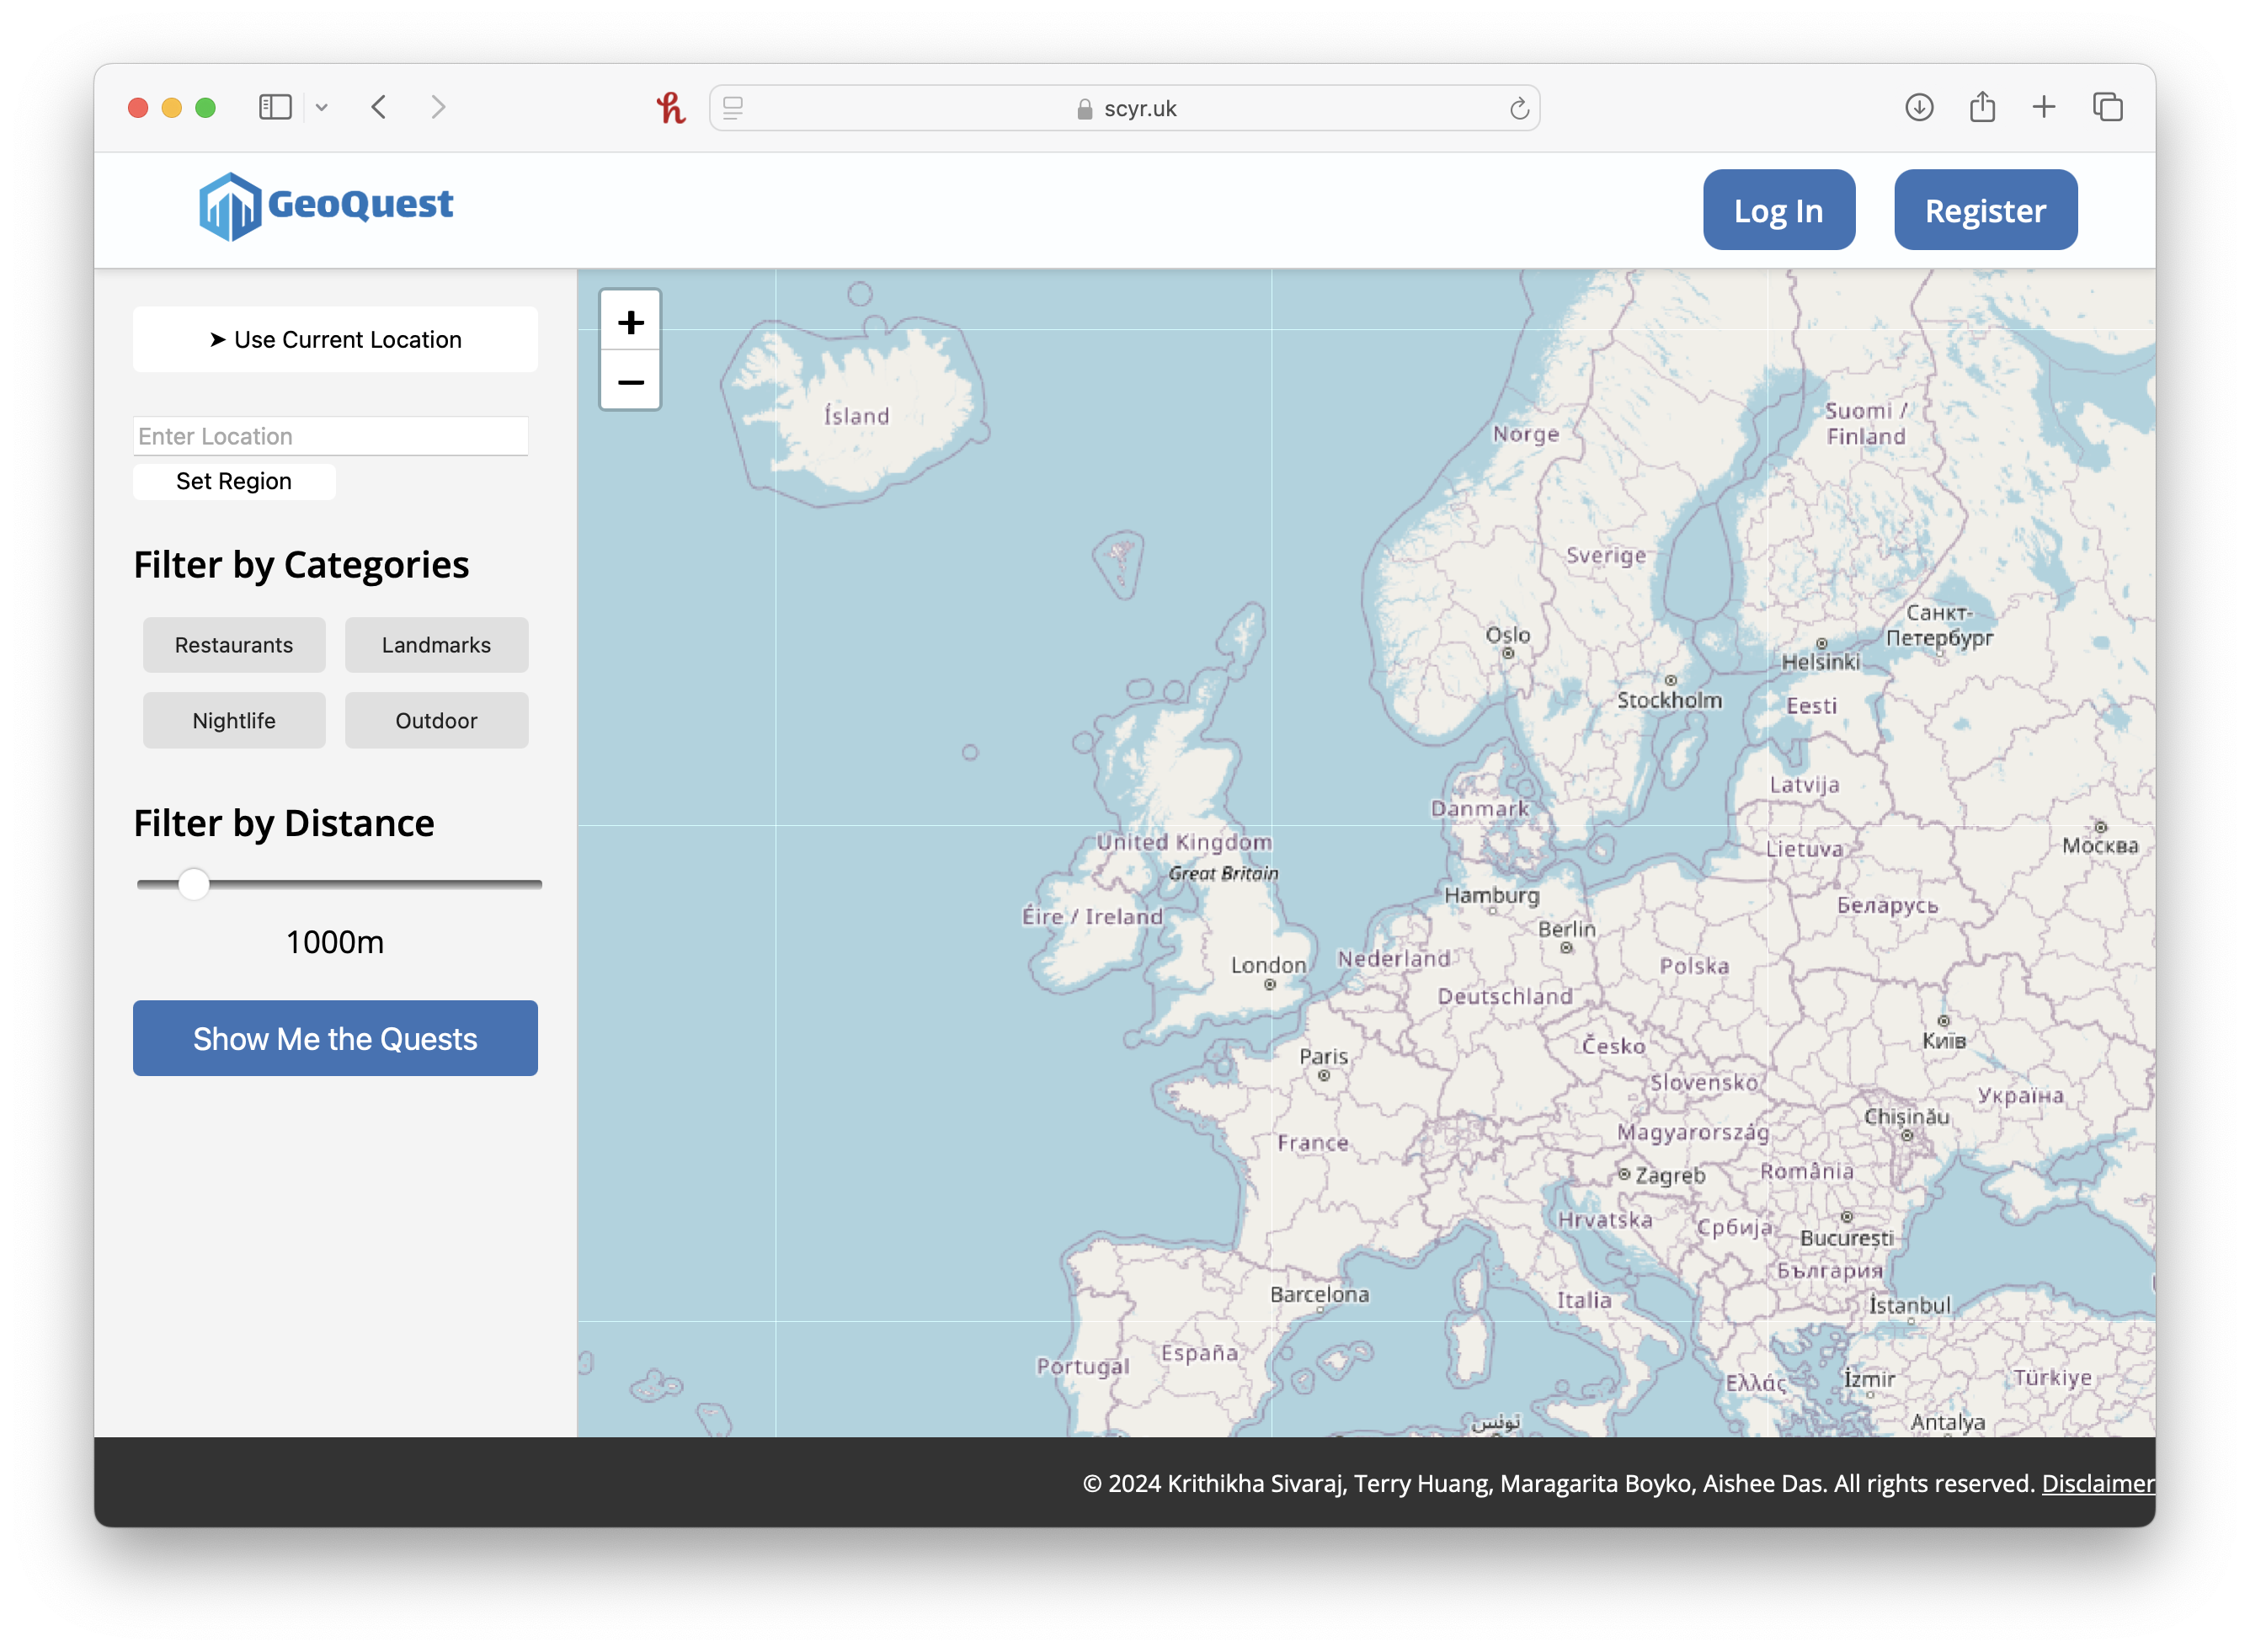Toggle the Restaurants category filter

234,645
